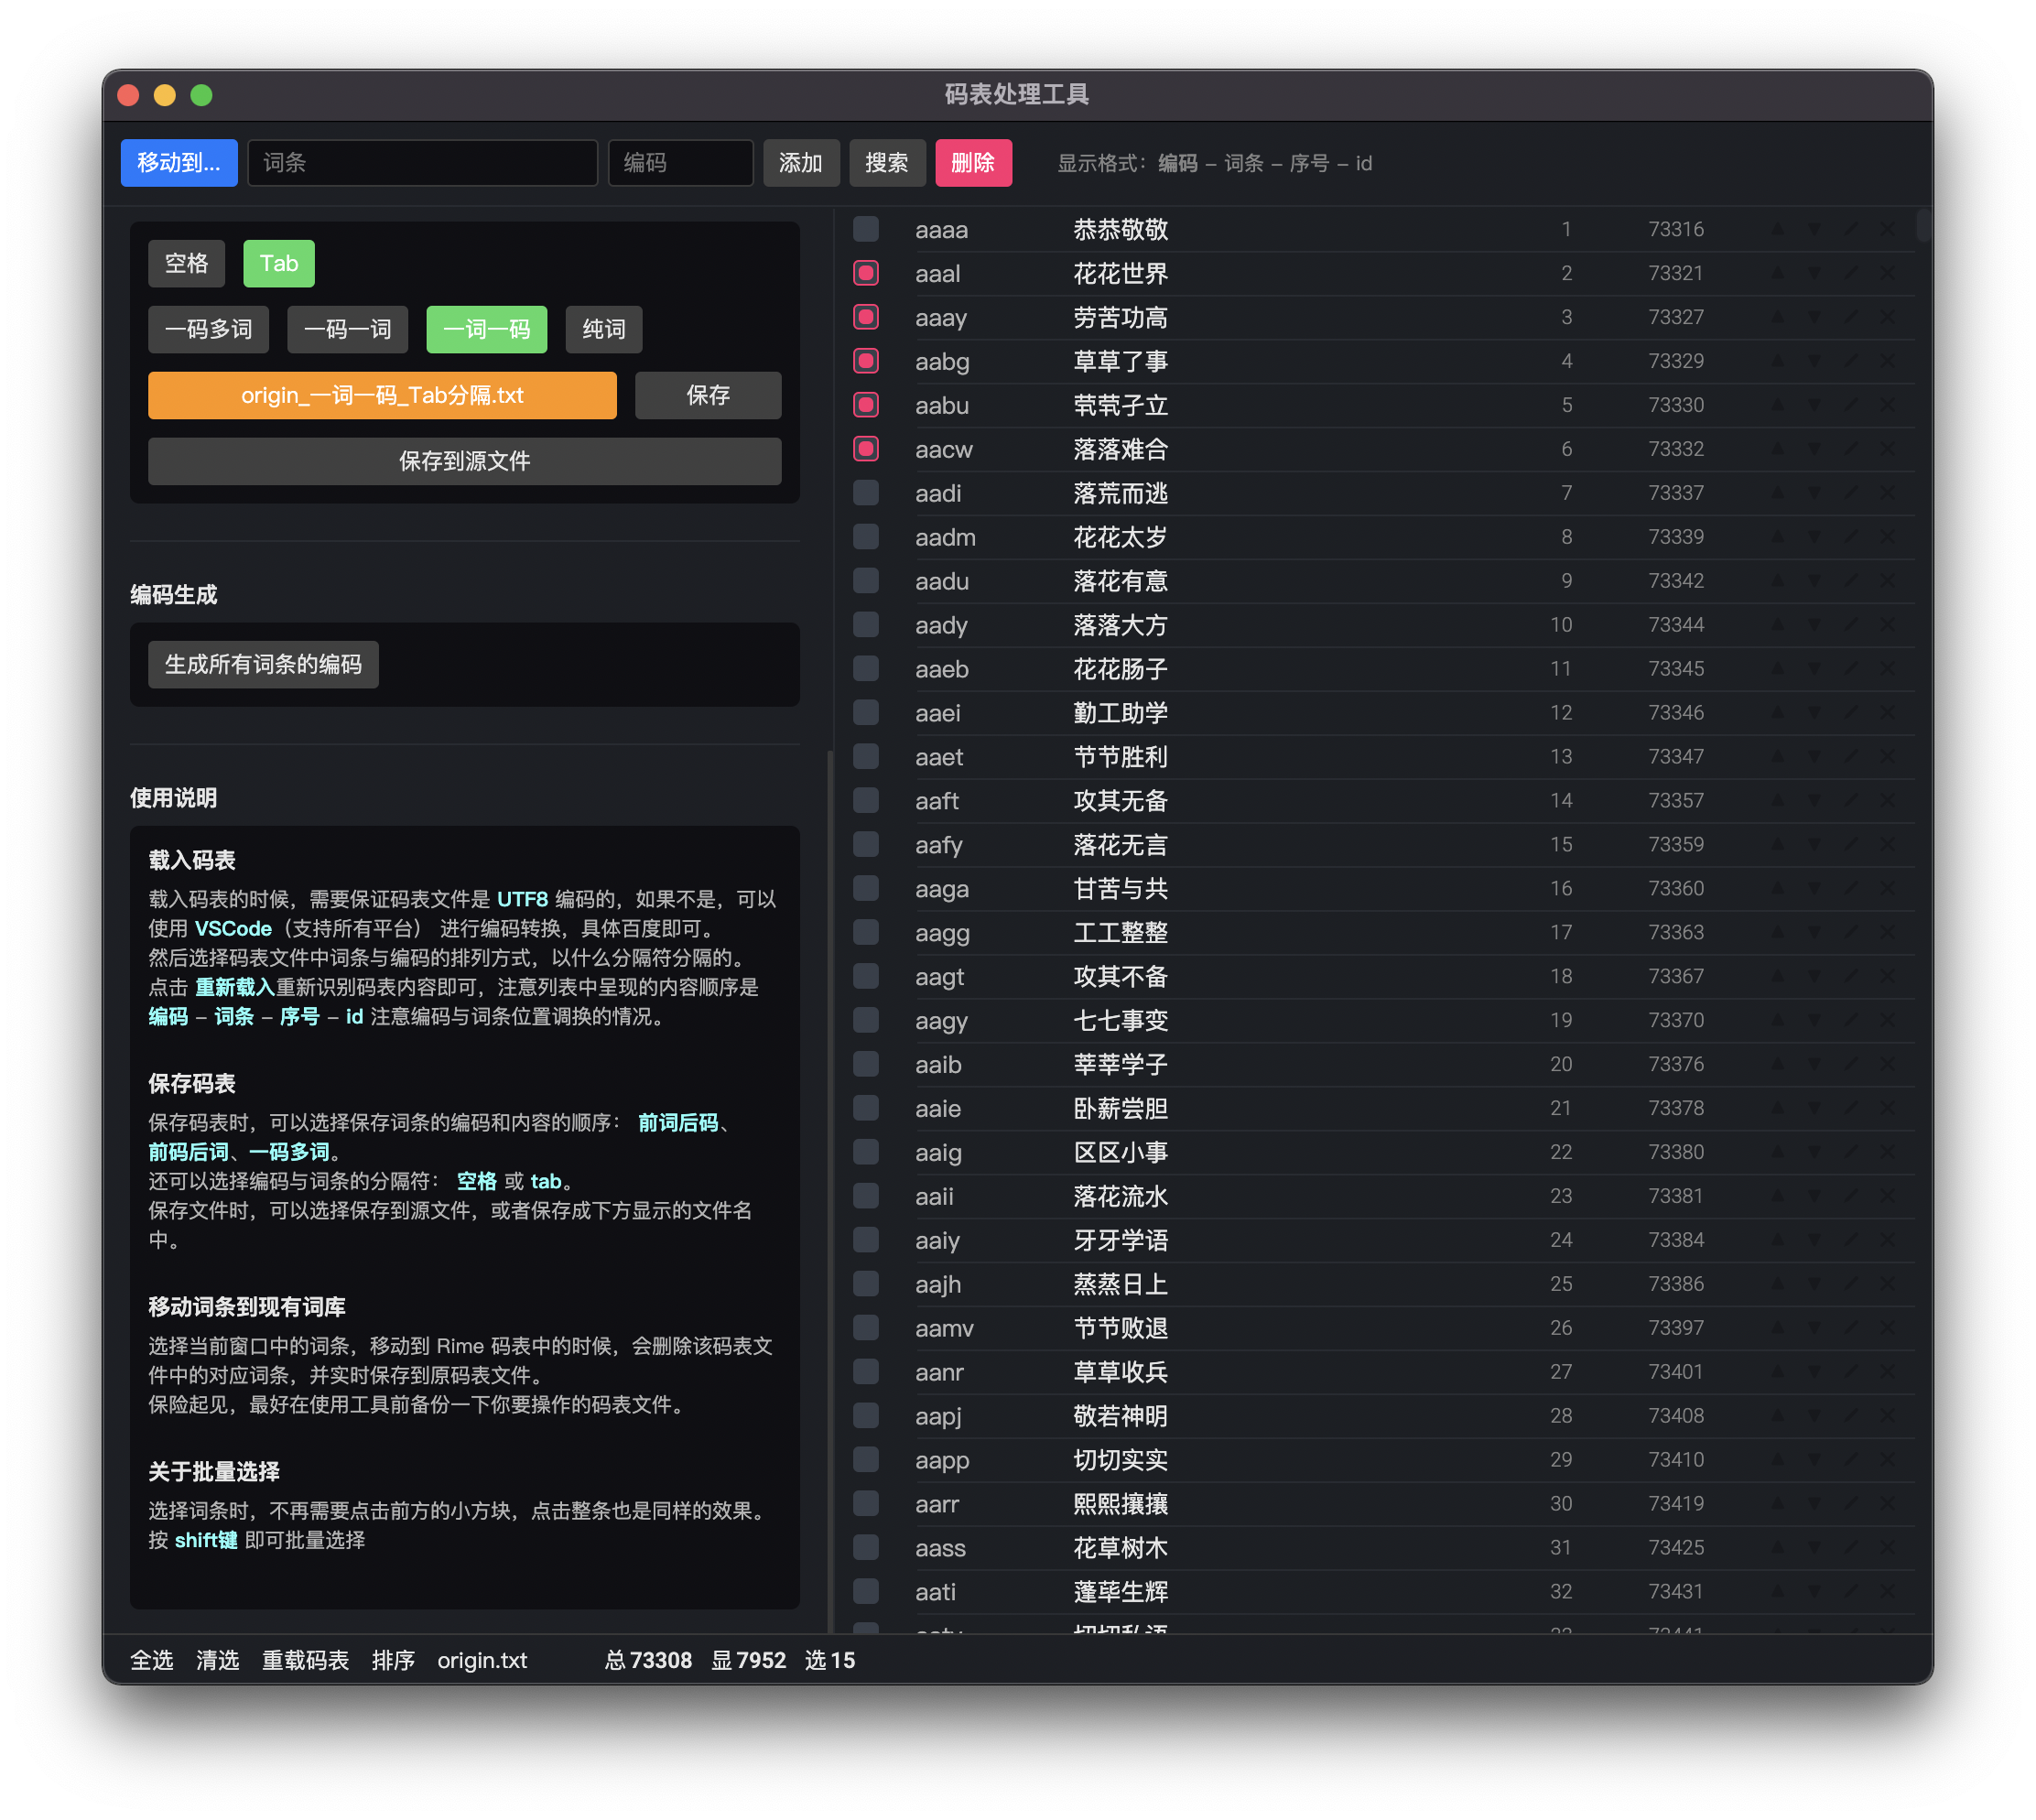The image size is (2036, 1820).
Task: Click 重载码表 in the bottom bar
Action: pos(305,1660)
